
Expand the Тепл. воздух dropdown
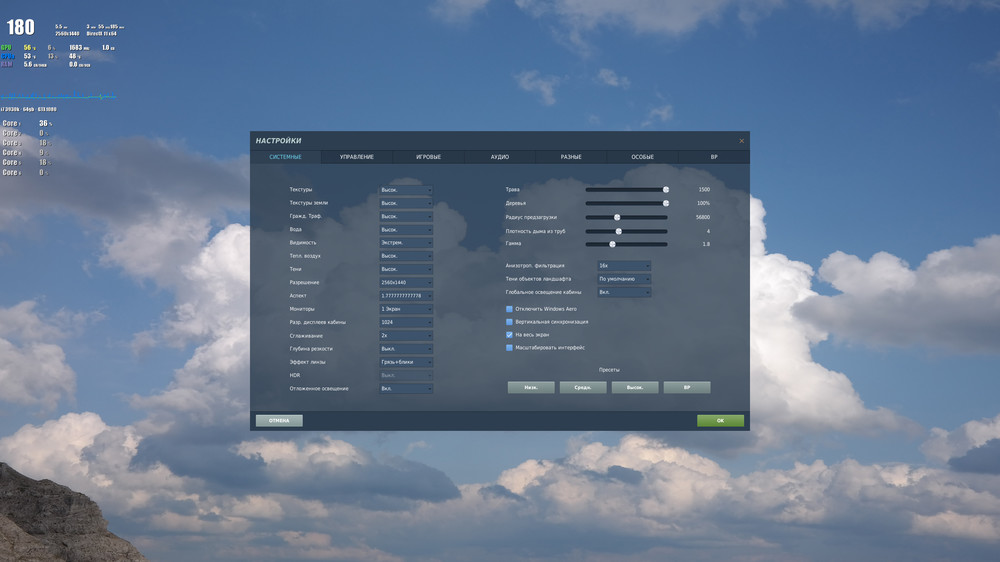point(406,256)
